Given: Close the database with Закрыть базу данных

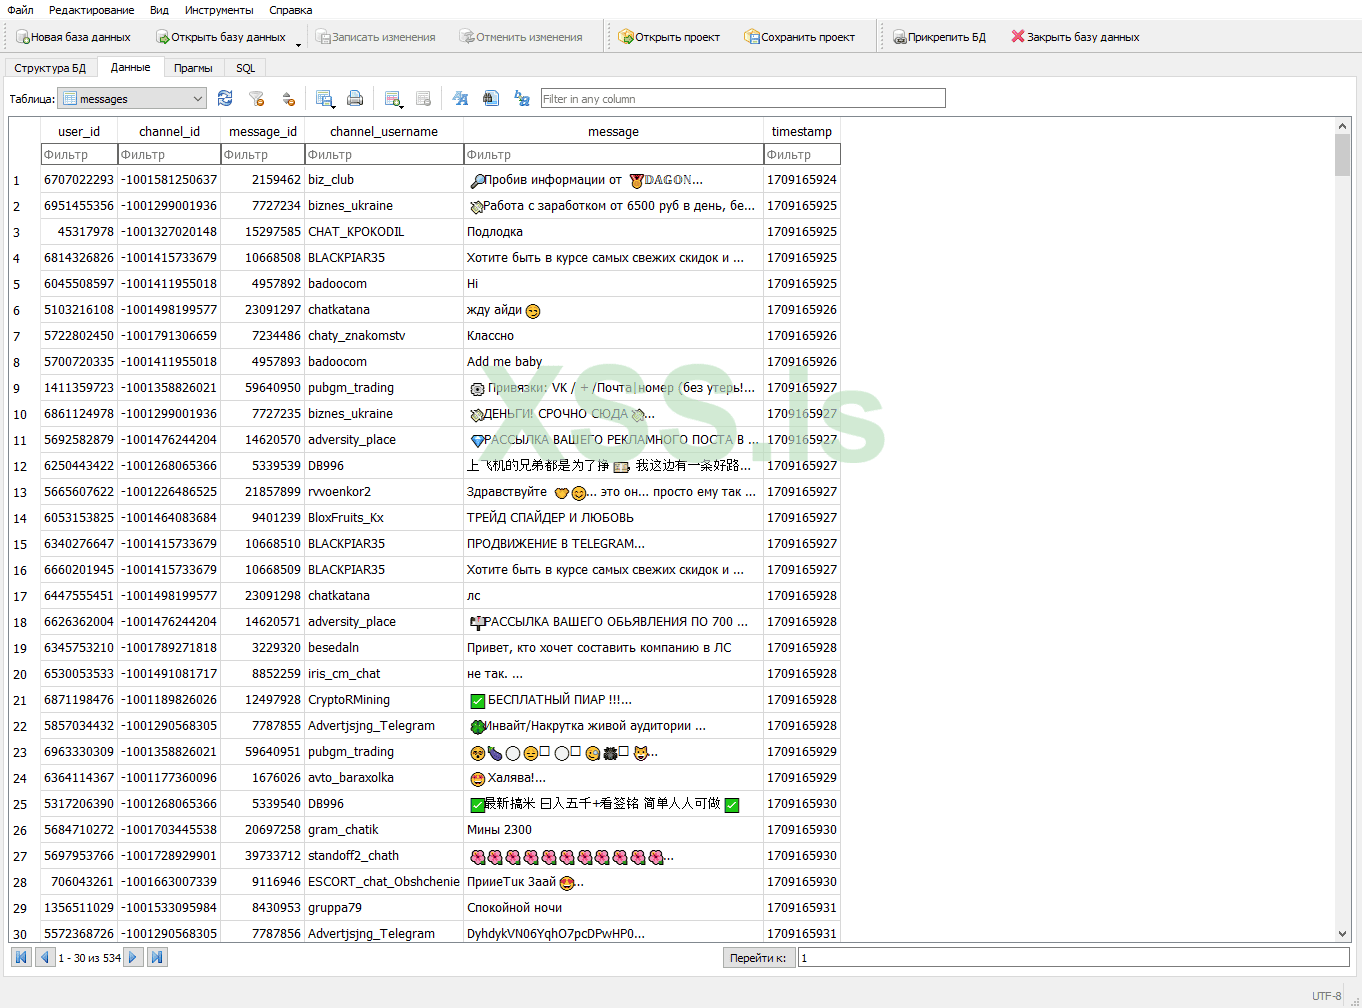Looking at the screenshot, I should (x=1075, y=37).
